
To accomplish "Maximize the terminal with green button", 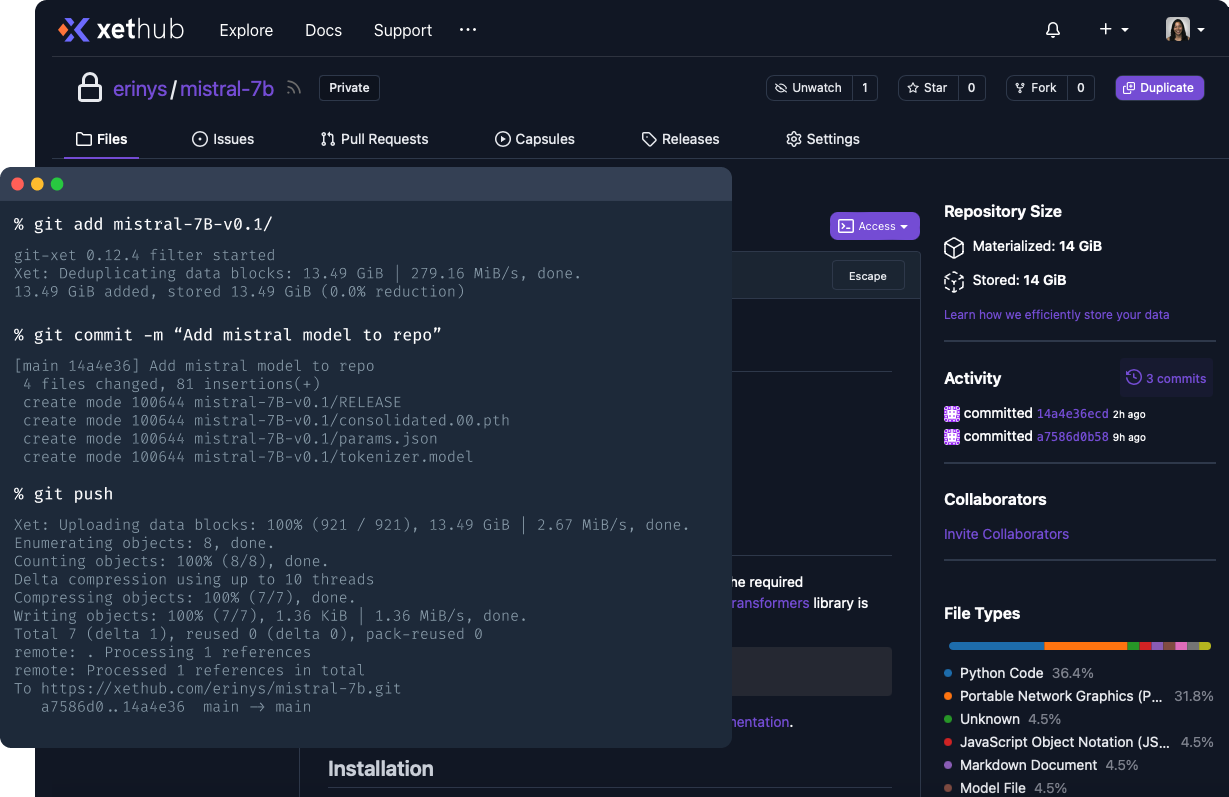I will [57, 184].
